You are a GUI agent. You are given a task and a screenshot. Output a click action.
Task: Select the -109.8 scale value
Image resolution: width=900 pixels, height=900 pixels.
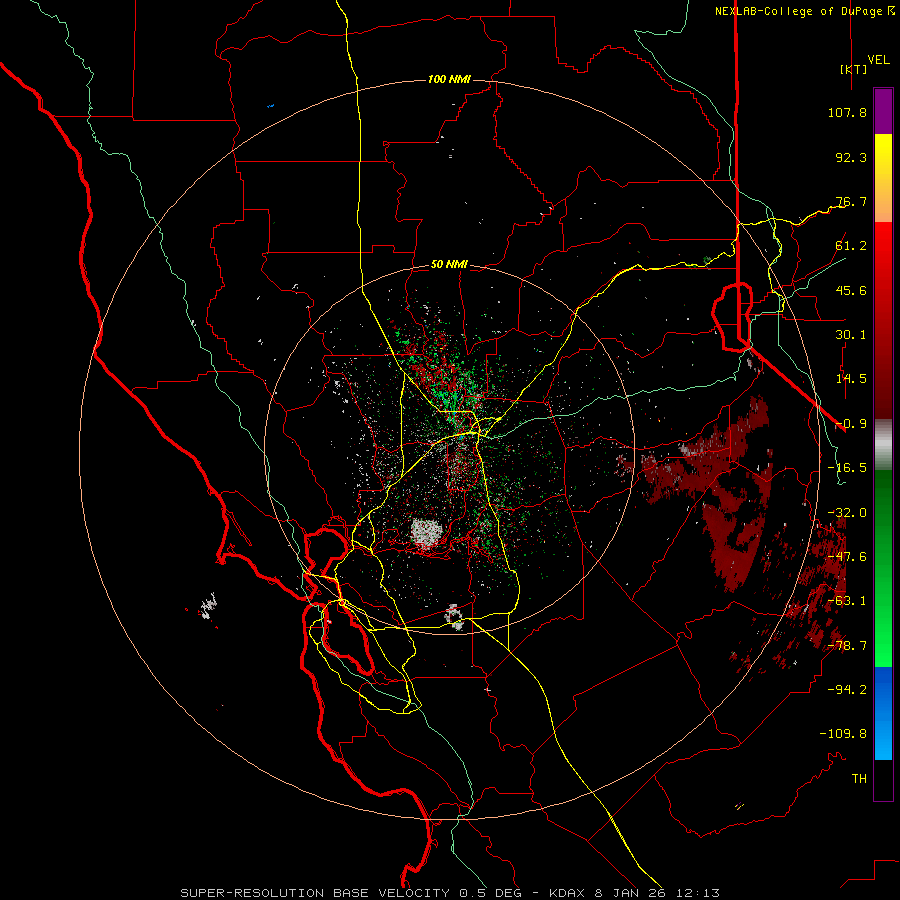[843, 734]
